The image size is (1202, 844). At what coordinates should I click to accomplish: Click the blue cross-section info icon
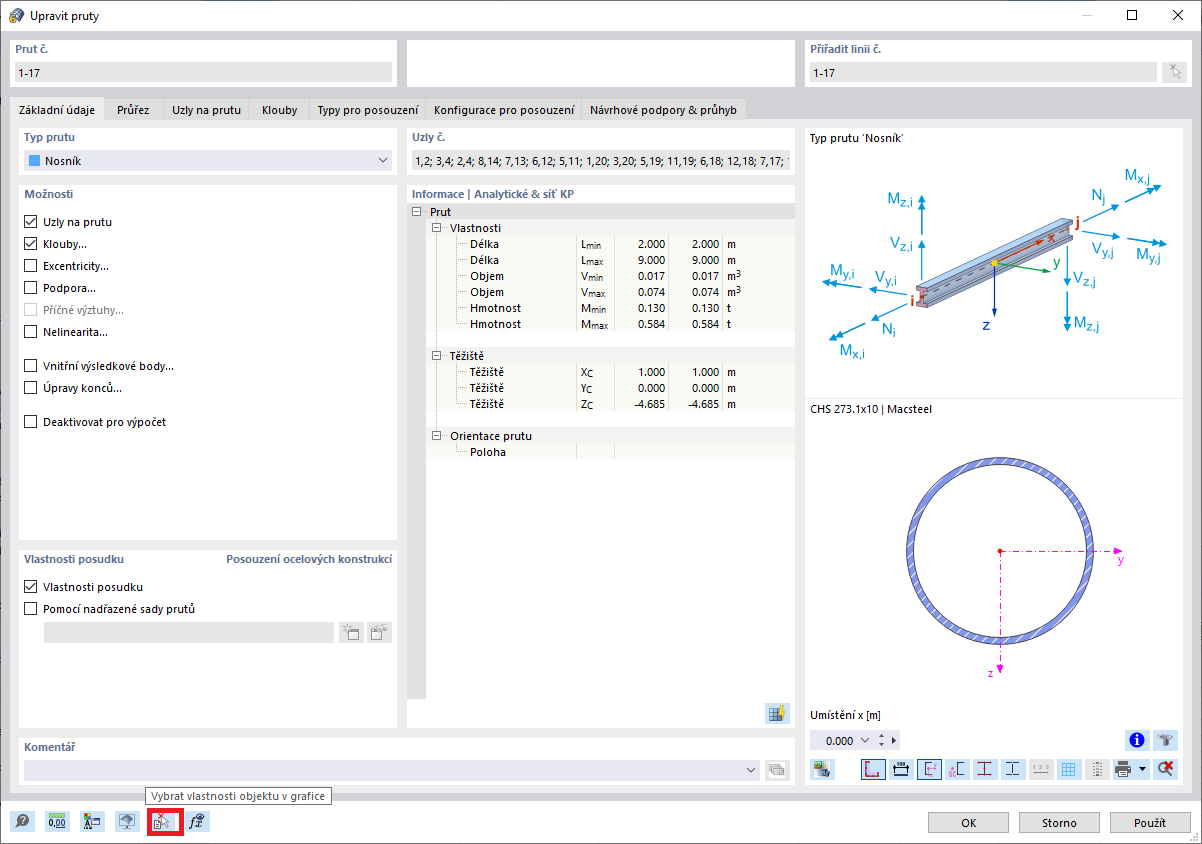click(x=1136, y=740)
